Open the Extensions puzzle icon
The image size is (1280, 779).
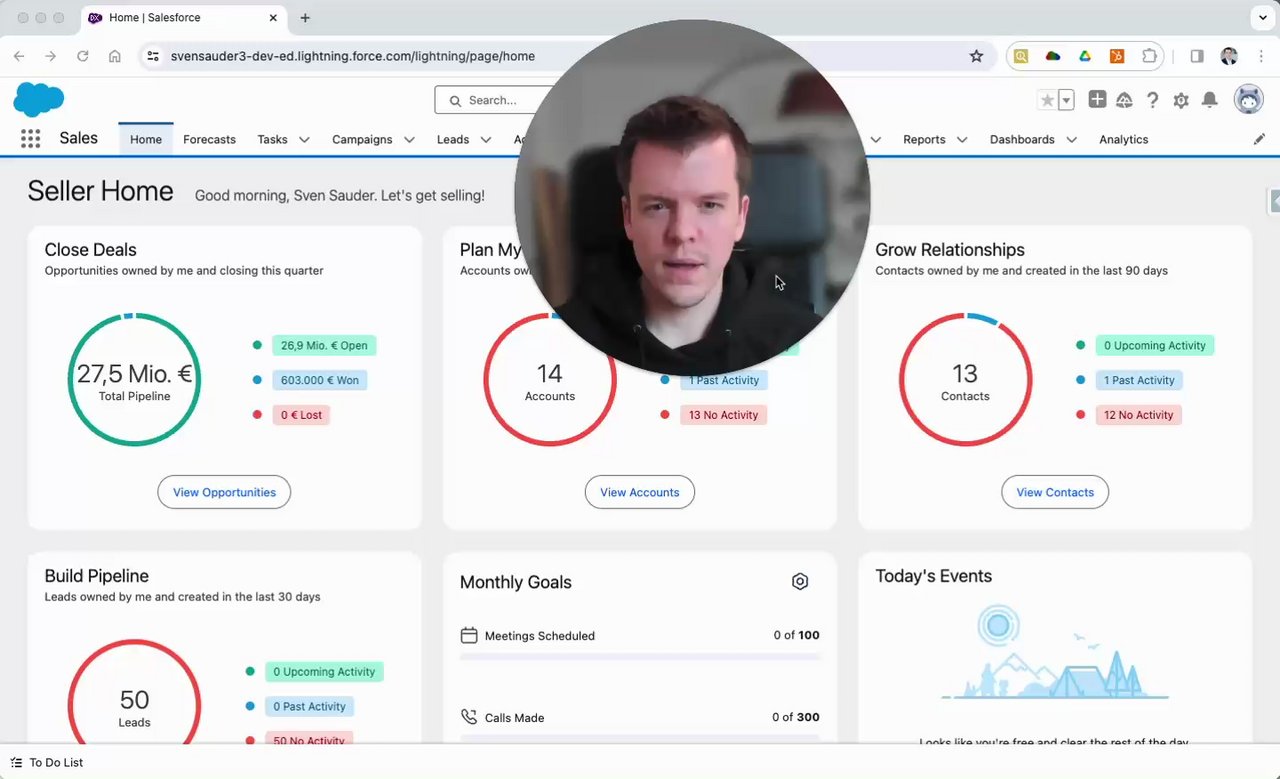click(x=1150, y=56)
